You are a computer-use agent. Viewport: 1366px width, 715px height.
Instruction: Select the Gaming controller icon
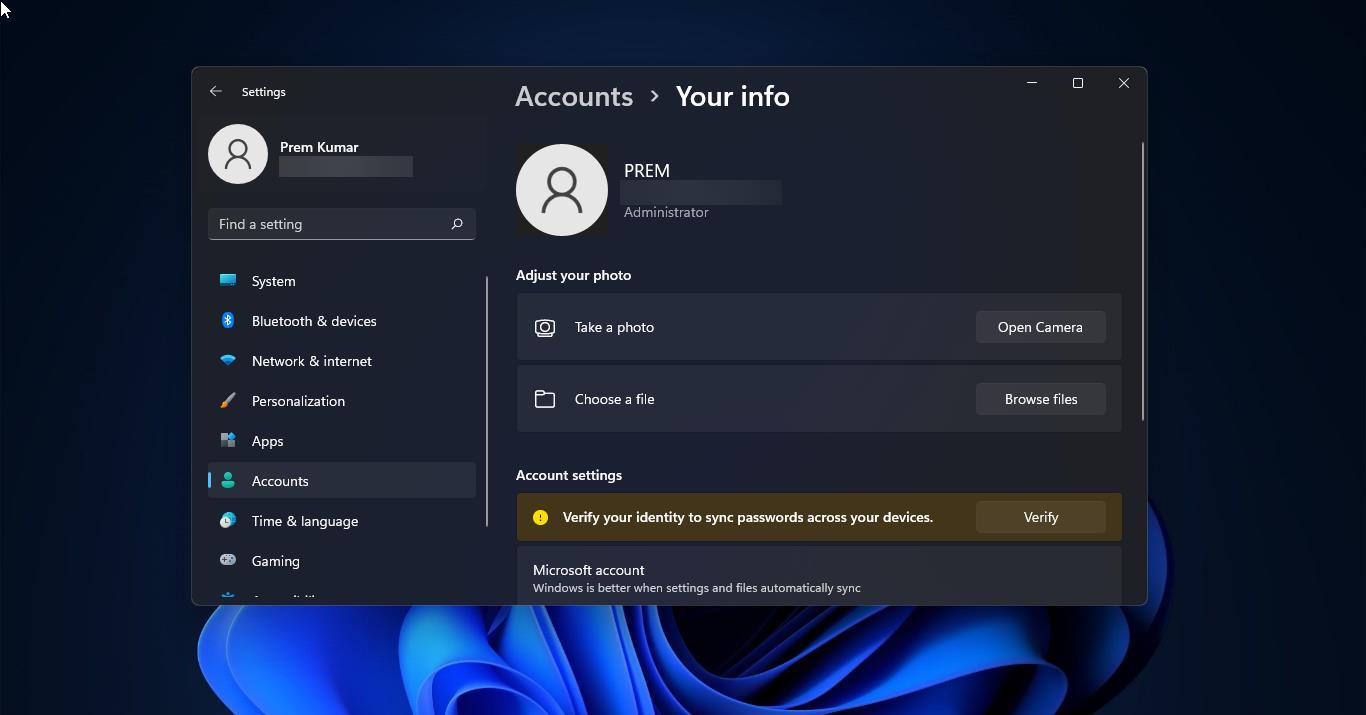pyautogui.click(x=228, y=561)
